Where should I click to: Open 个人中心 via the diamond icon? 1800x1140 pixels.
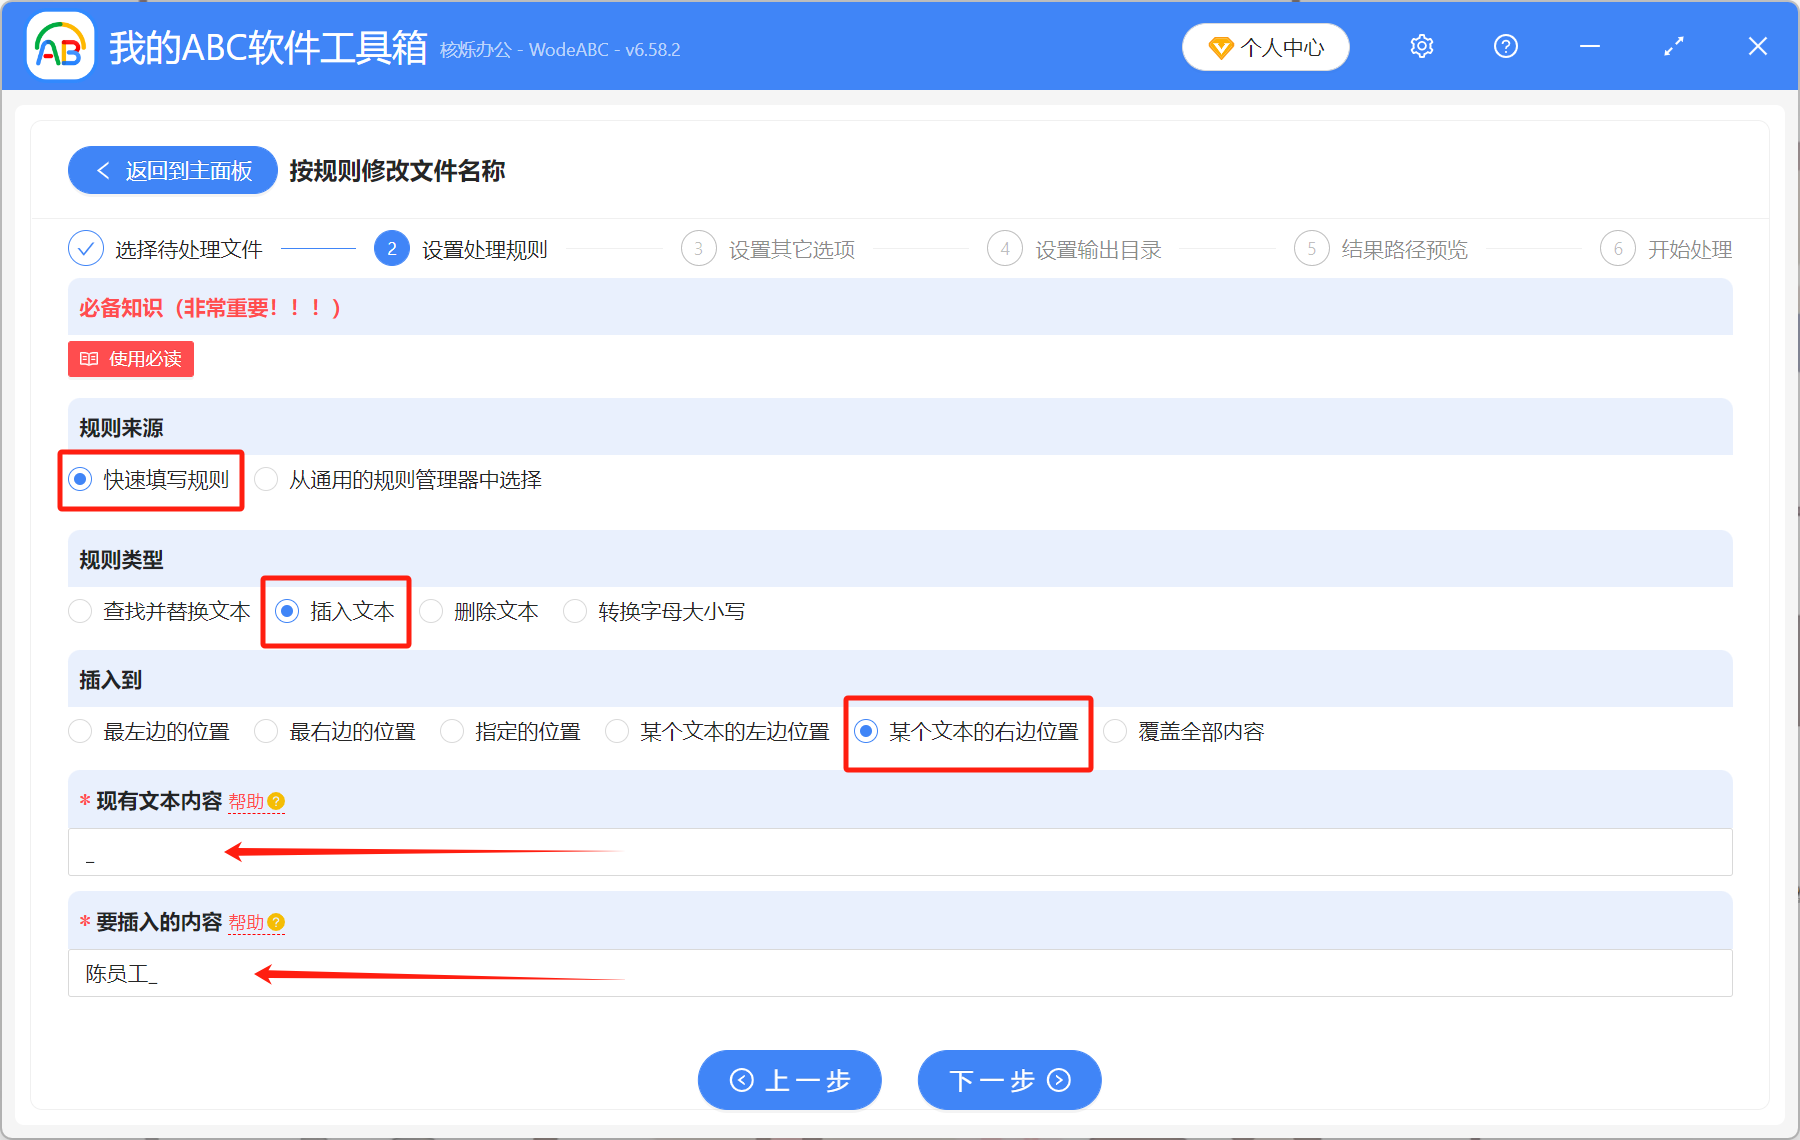tap(1220, 47)
